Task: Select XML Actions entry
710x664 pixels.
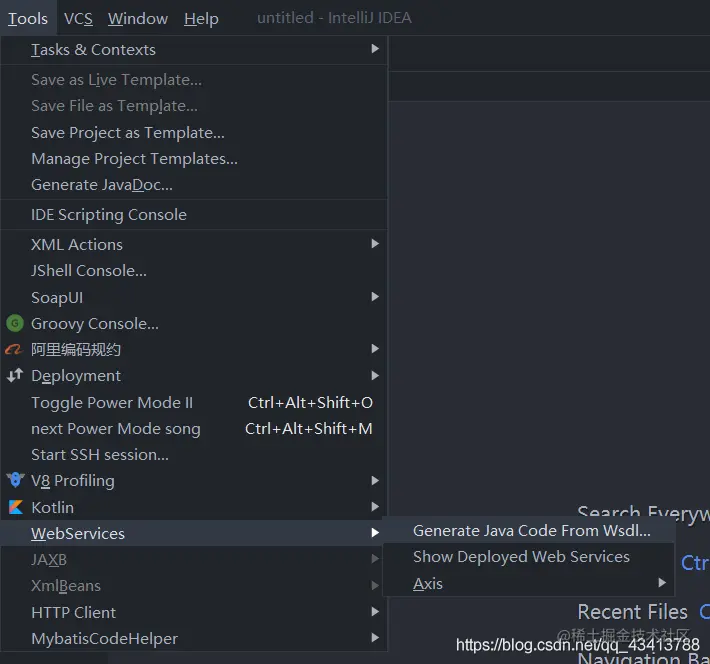Action: click(x=194, y=245)
